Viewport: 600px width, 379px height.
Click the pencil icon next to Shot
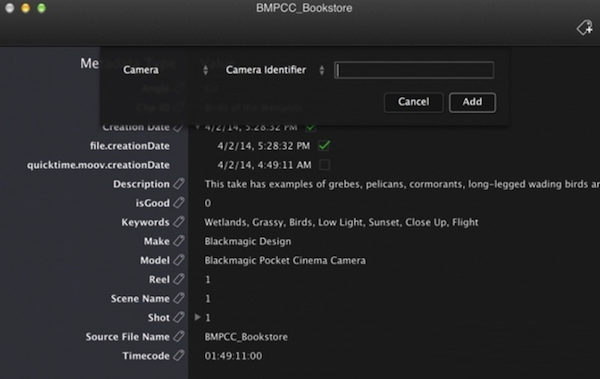pyautogui.click(x=179, y=317)
